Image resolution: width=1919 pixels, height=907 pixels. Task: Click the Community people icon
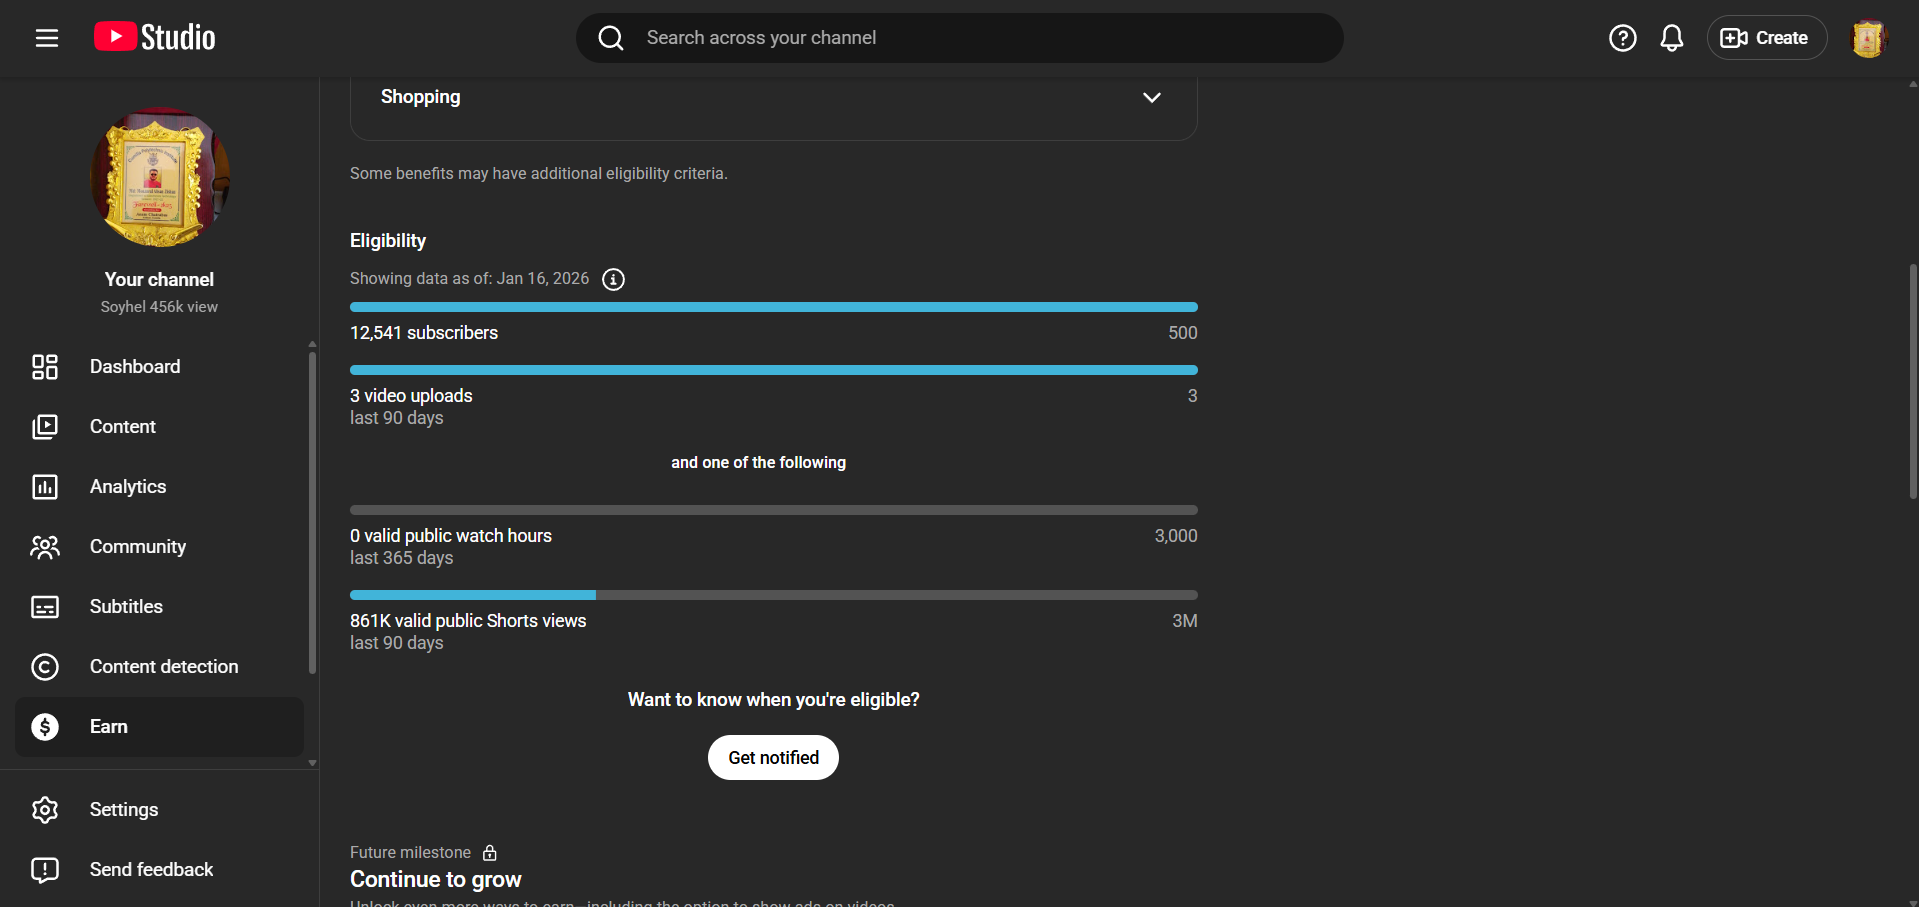click(45, 547)
